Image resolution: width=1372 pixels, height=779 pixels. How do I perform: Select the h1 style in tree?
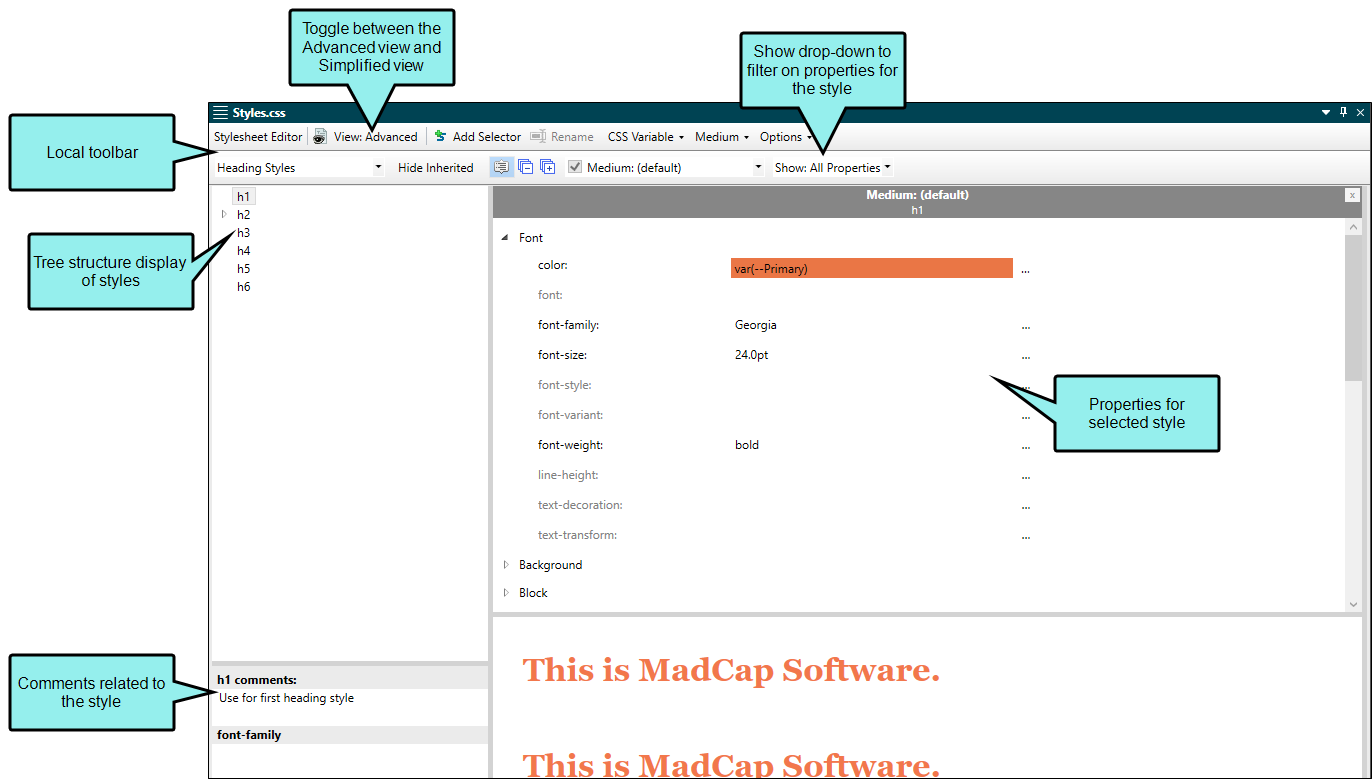(x=244, y=197)
